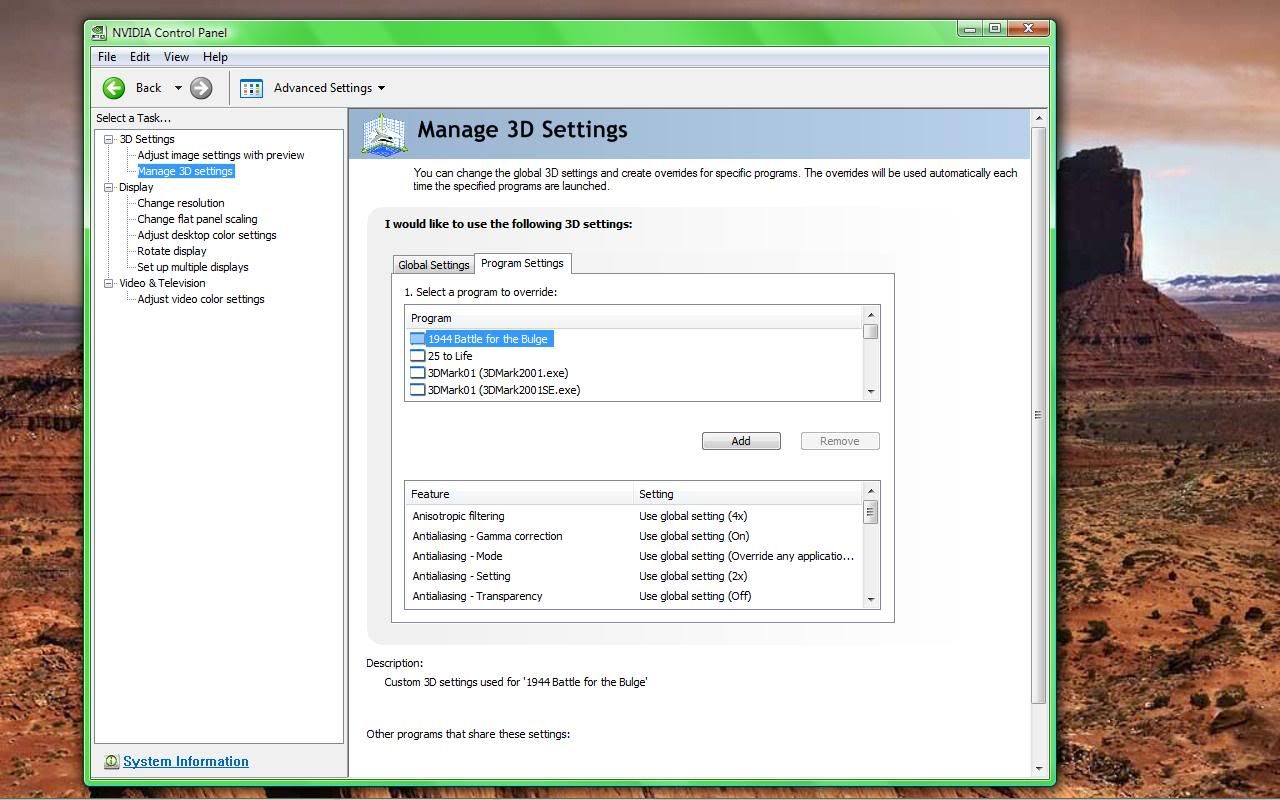Click the Advanced Settings view icon

click(251, 88)
